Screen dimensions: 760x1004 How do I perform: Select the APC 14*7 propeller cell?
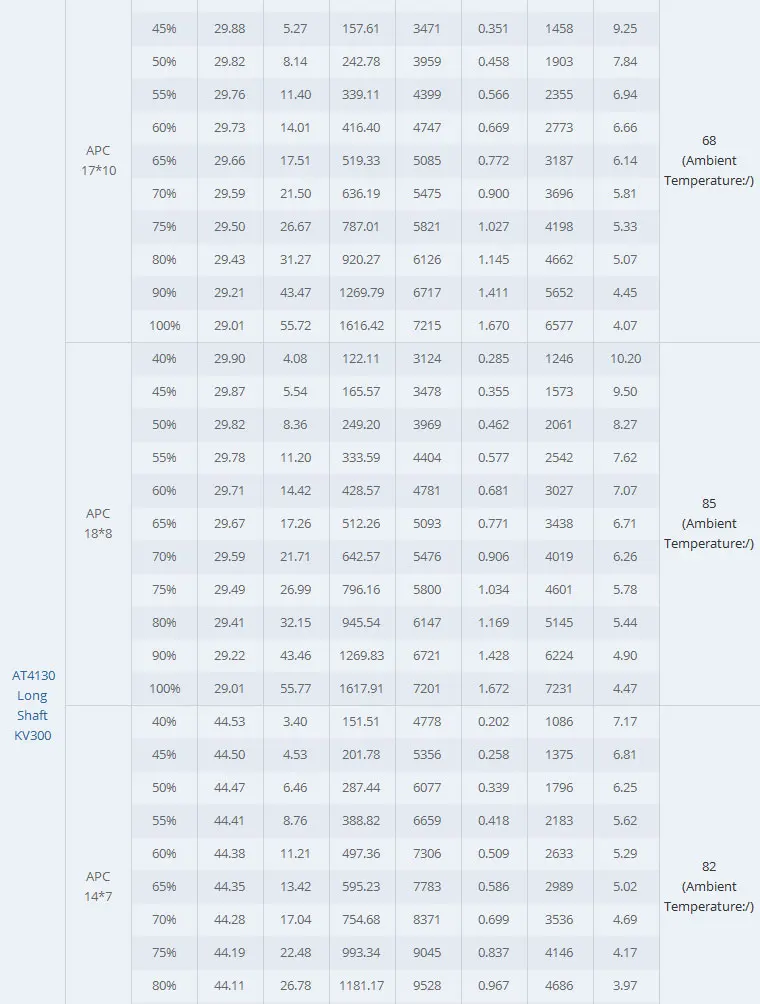tap(98, 886)
